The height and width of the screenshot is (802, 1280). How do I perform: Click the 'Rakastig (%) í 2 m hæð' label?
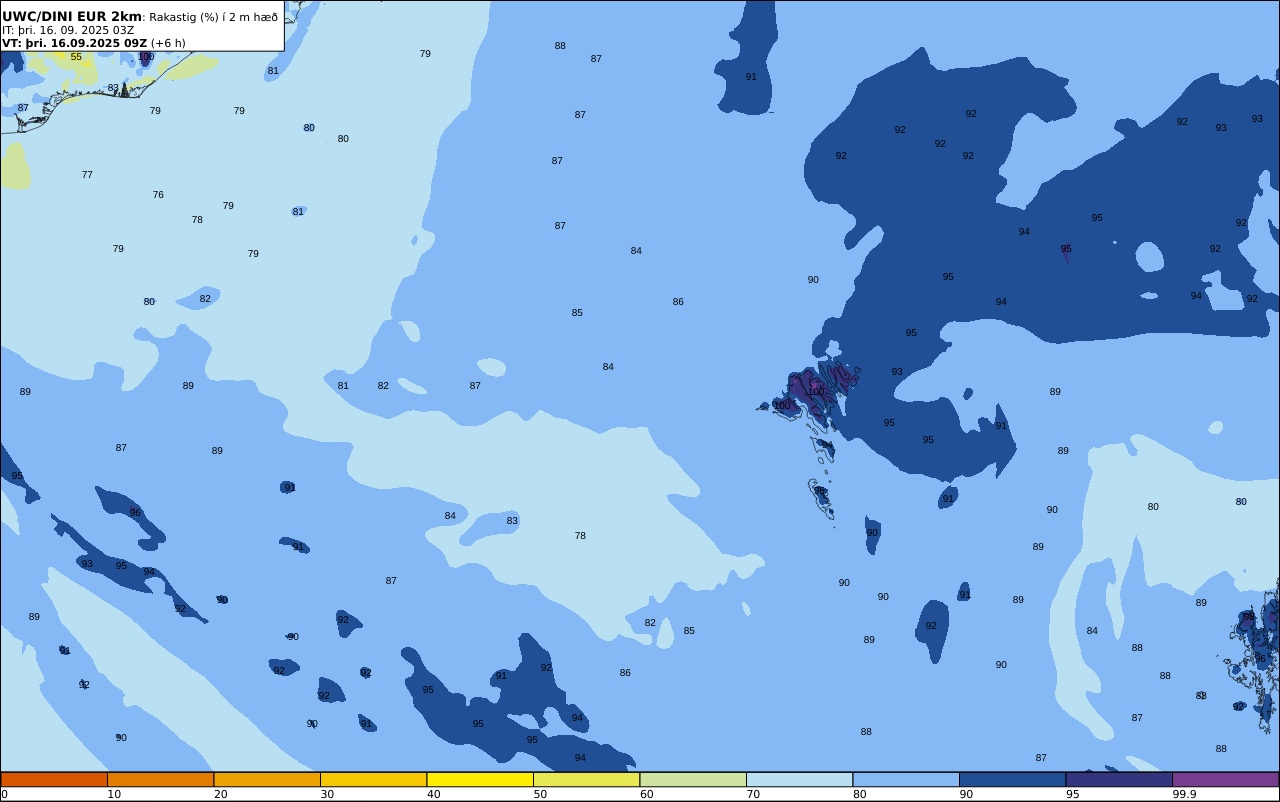pos(214,17)
